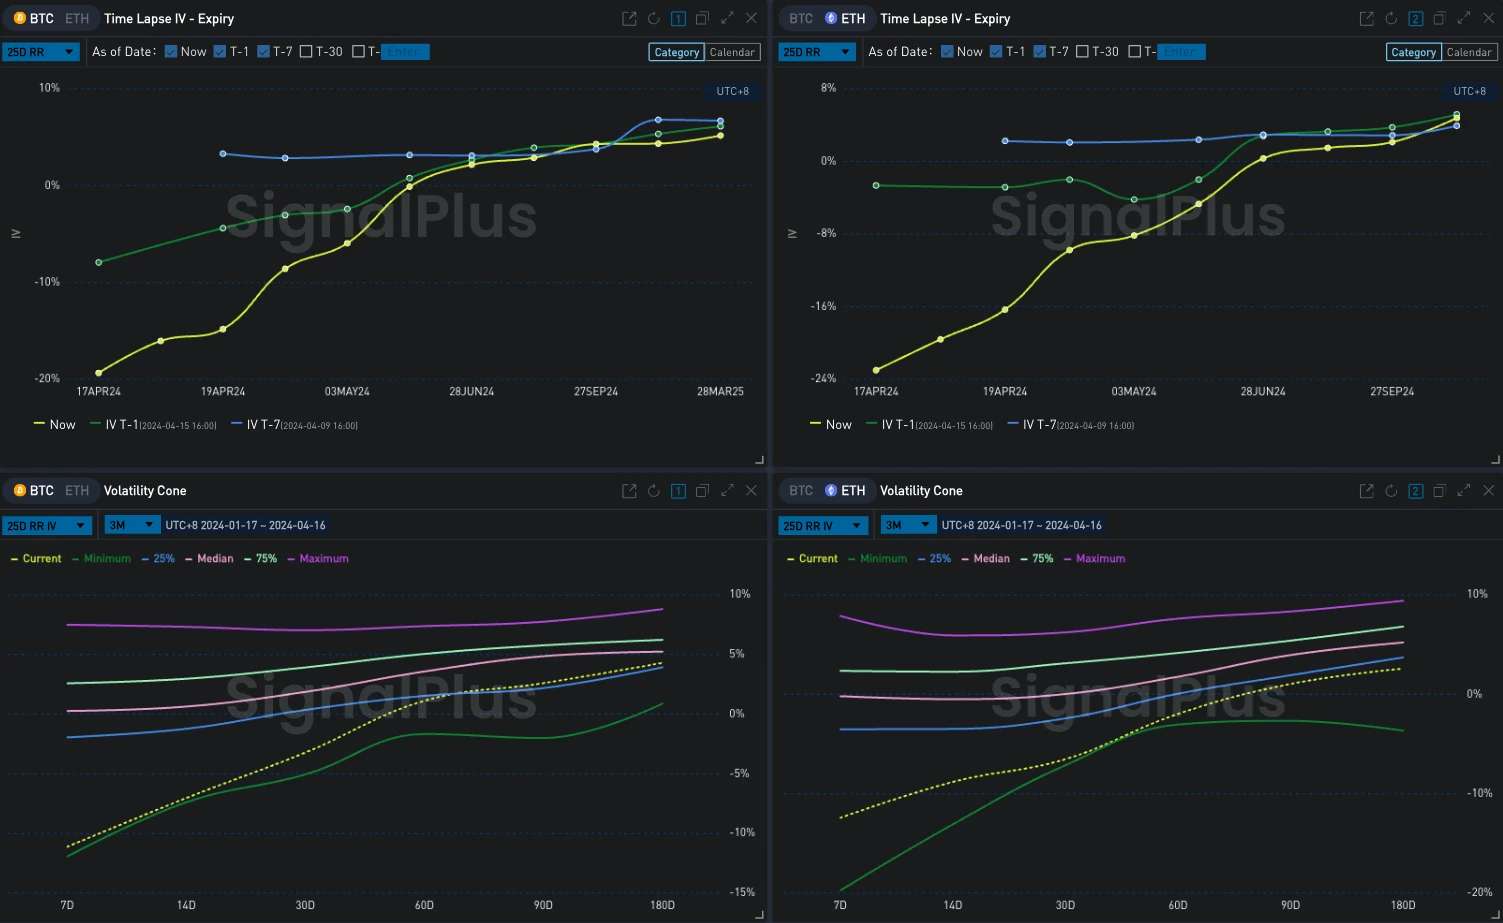1503x923 pixels.
Task: Enable the T-30 checkbox in BTC Time Lapse
Action: coord(306,52)
